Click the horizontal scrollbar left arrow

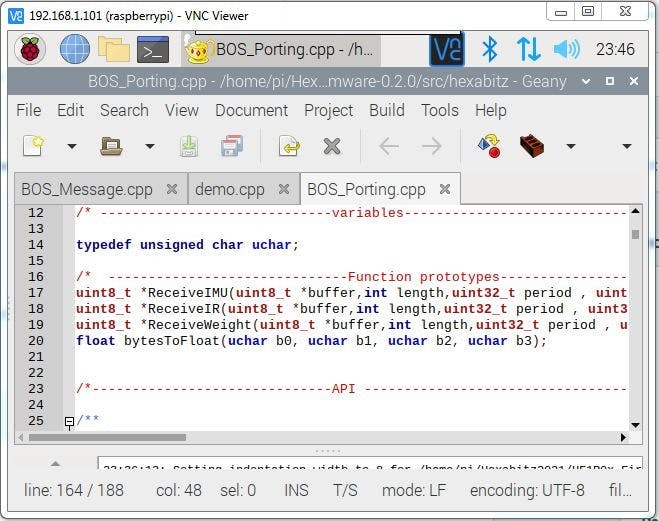pyautogui.click(x=20, y=437)
